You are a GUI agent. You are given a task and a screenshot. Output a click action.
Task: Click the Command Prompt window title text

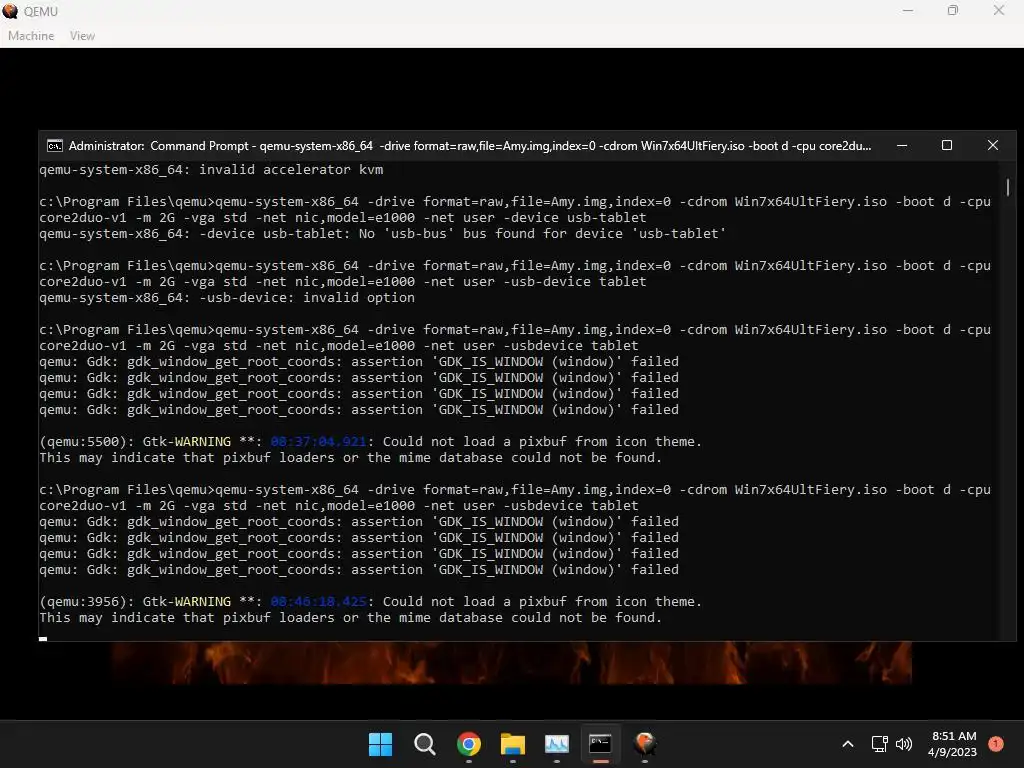coord(470,146)
